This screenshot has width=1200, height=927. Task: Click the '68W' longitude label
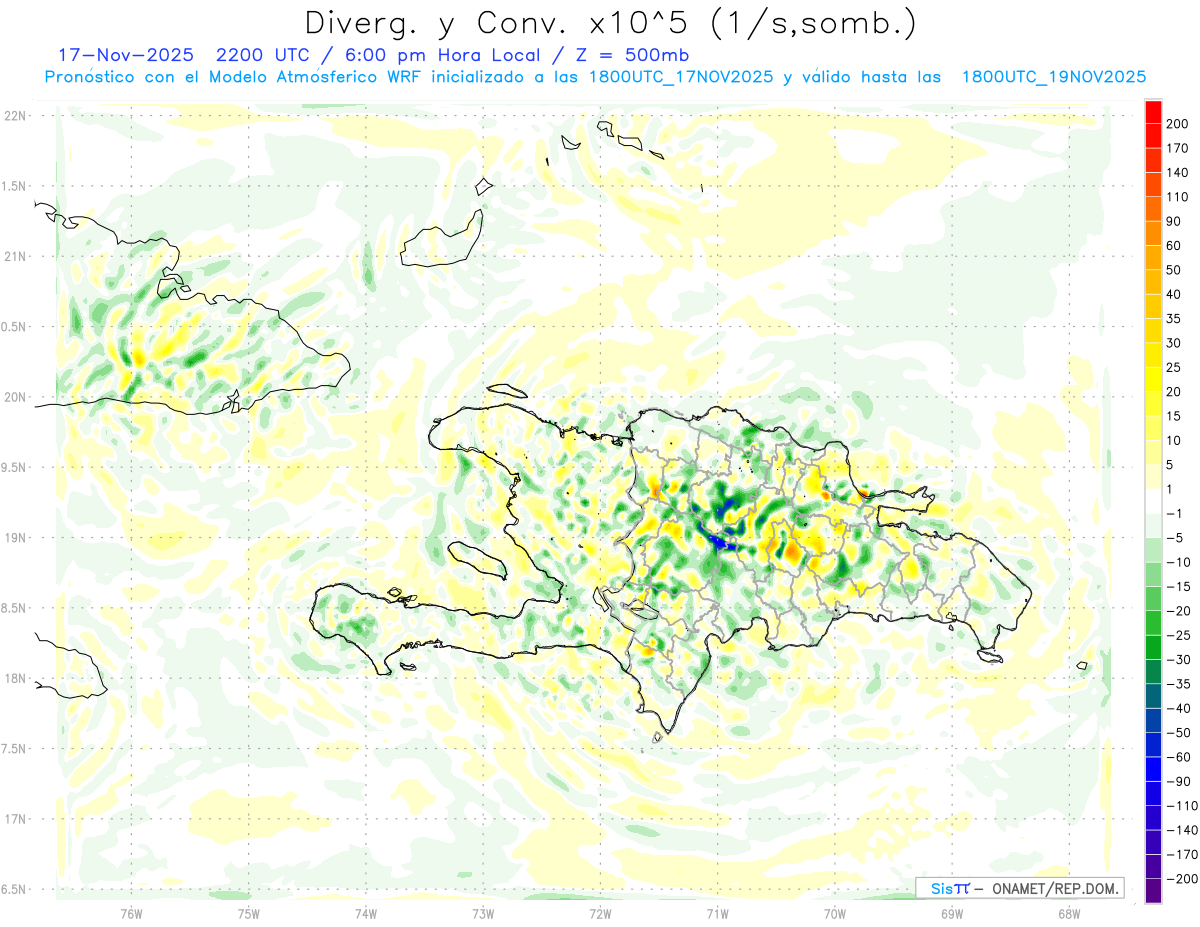[1069, 914]
